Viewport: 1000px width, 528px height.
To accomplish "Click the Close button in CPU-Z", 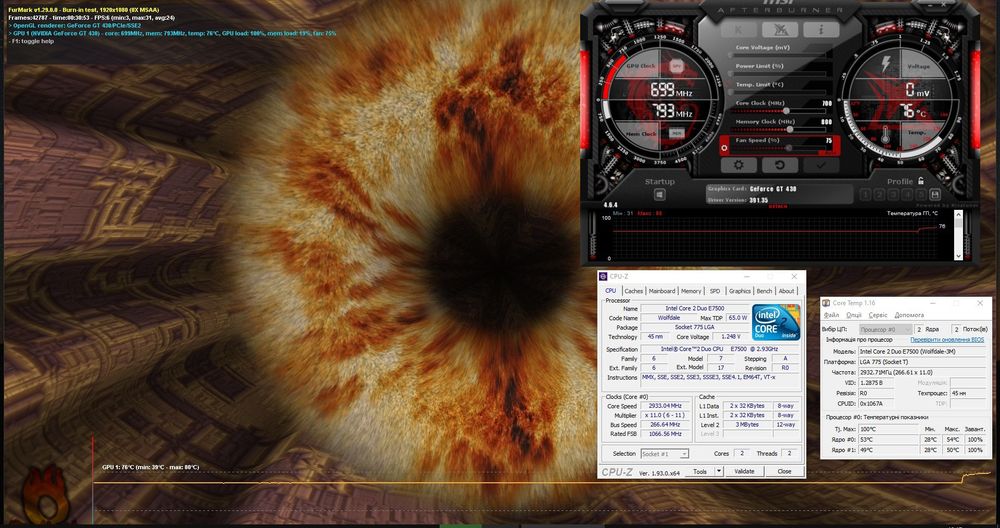I will click(x=784, y=471).
